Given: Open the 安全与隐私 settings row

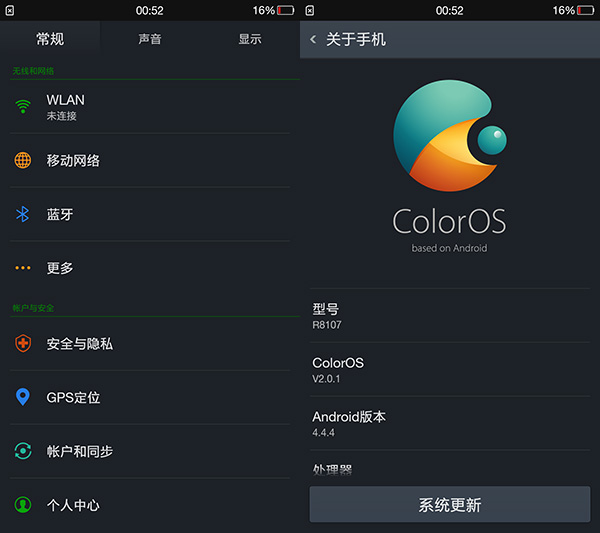Looking at the screenshot, I should [150, 343].
